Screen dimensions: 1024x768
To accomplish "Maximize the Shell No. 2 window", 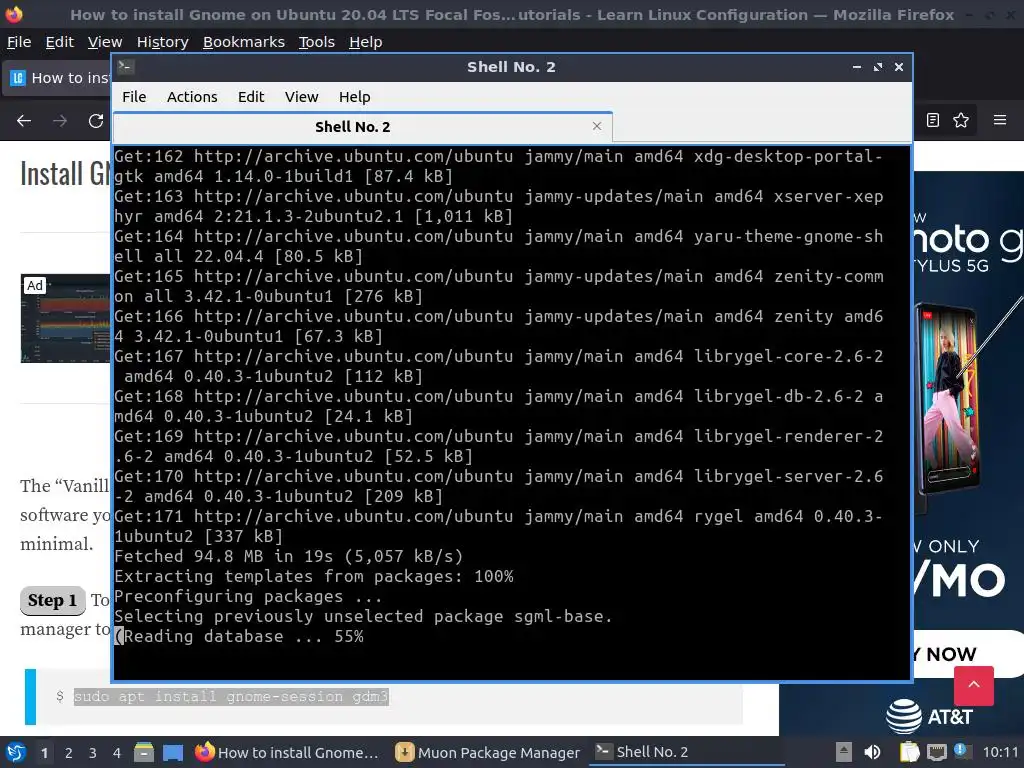I will [878, 67].
